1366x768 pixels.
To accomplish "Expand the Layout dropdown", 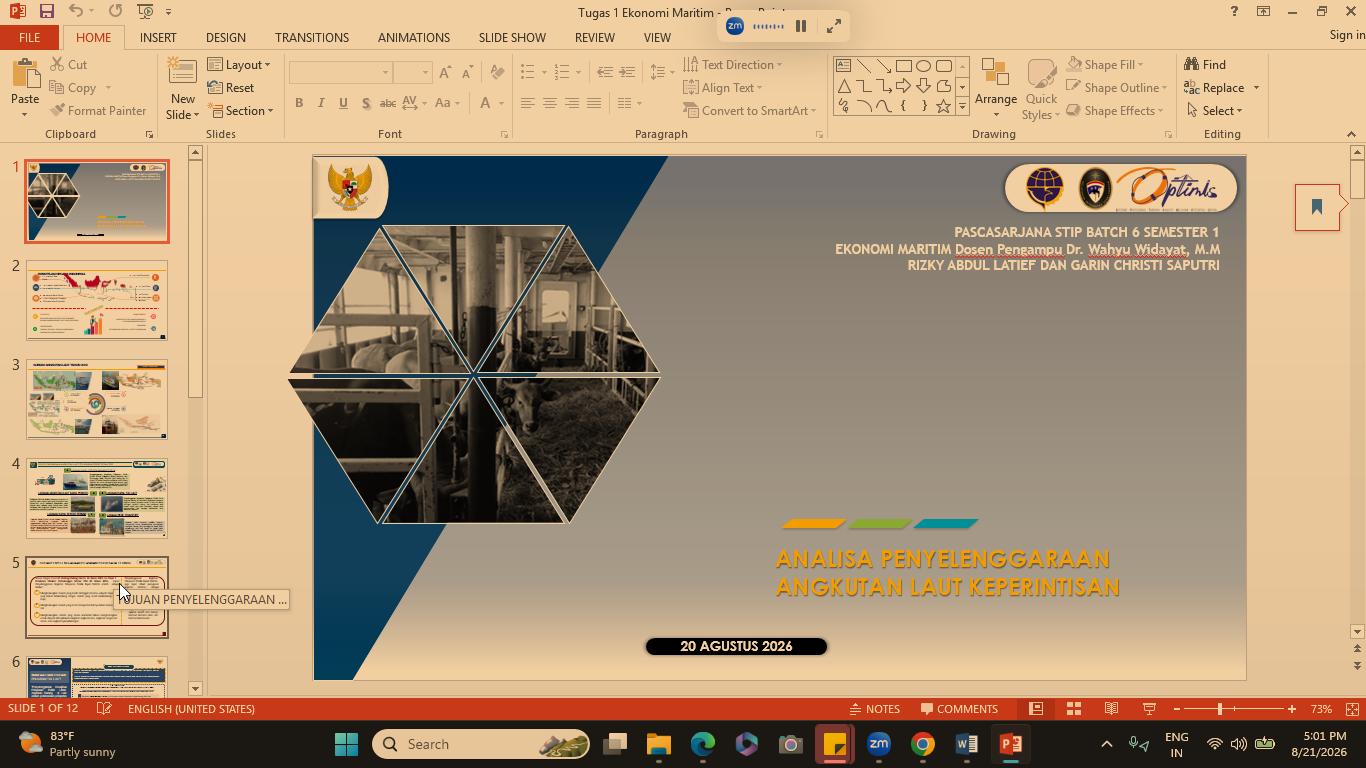I will [239, 65].
